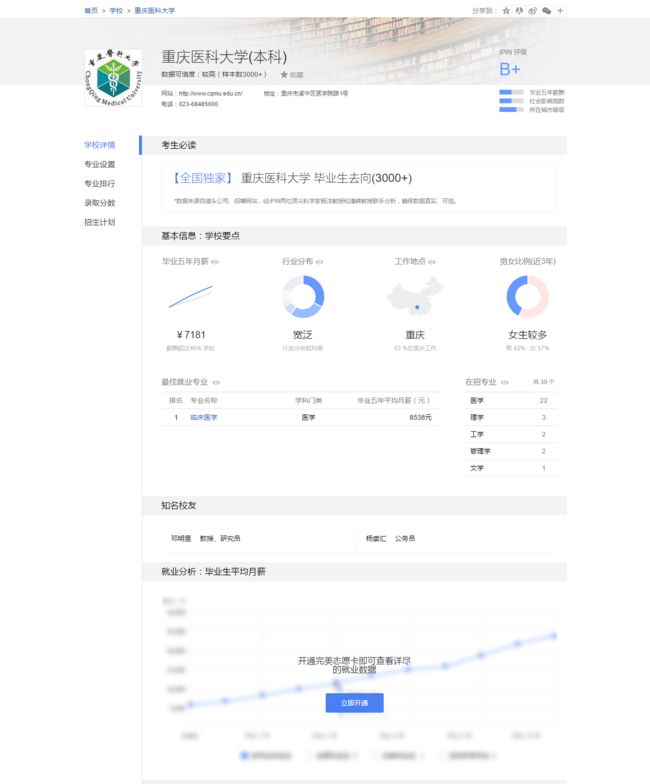
Task: Click the 立即开通 button
Action: [354, 703]
